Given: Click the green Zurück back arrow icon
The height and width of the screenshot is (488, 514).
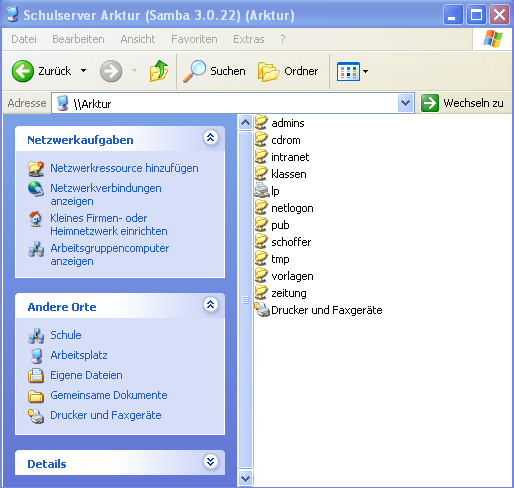Looking at the screenshot, I should tap(23, 71).
